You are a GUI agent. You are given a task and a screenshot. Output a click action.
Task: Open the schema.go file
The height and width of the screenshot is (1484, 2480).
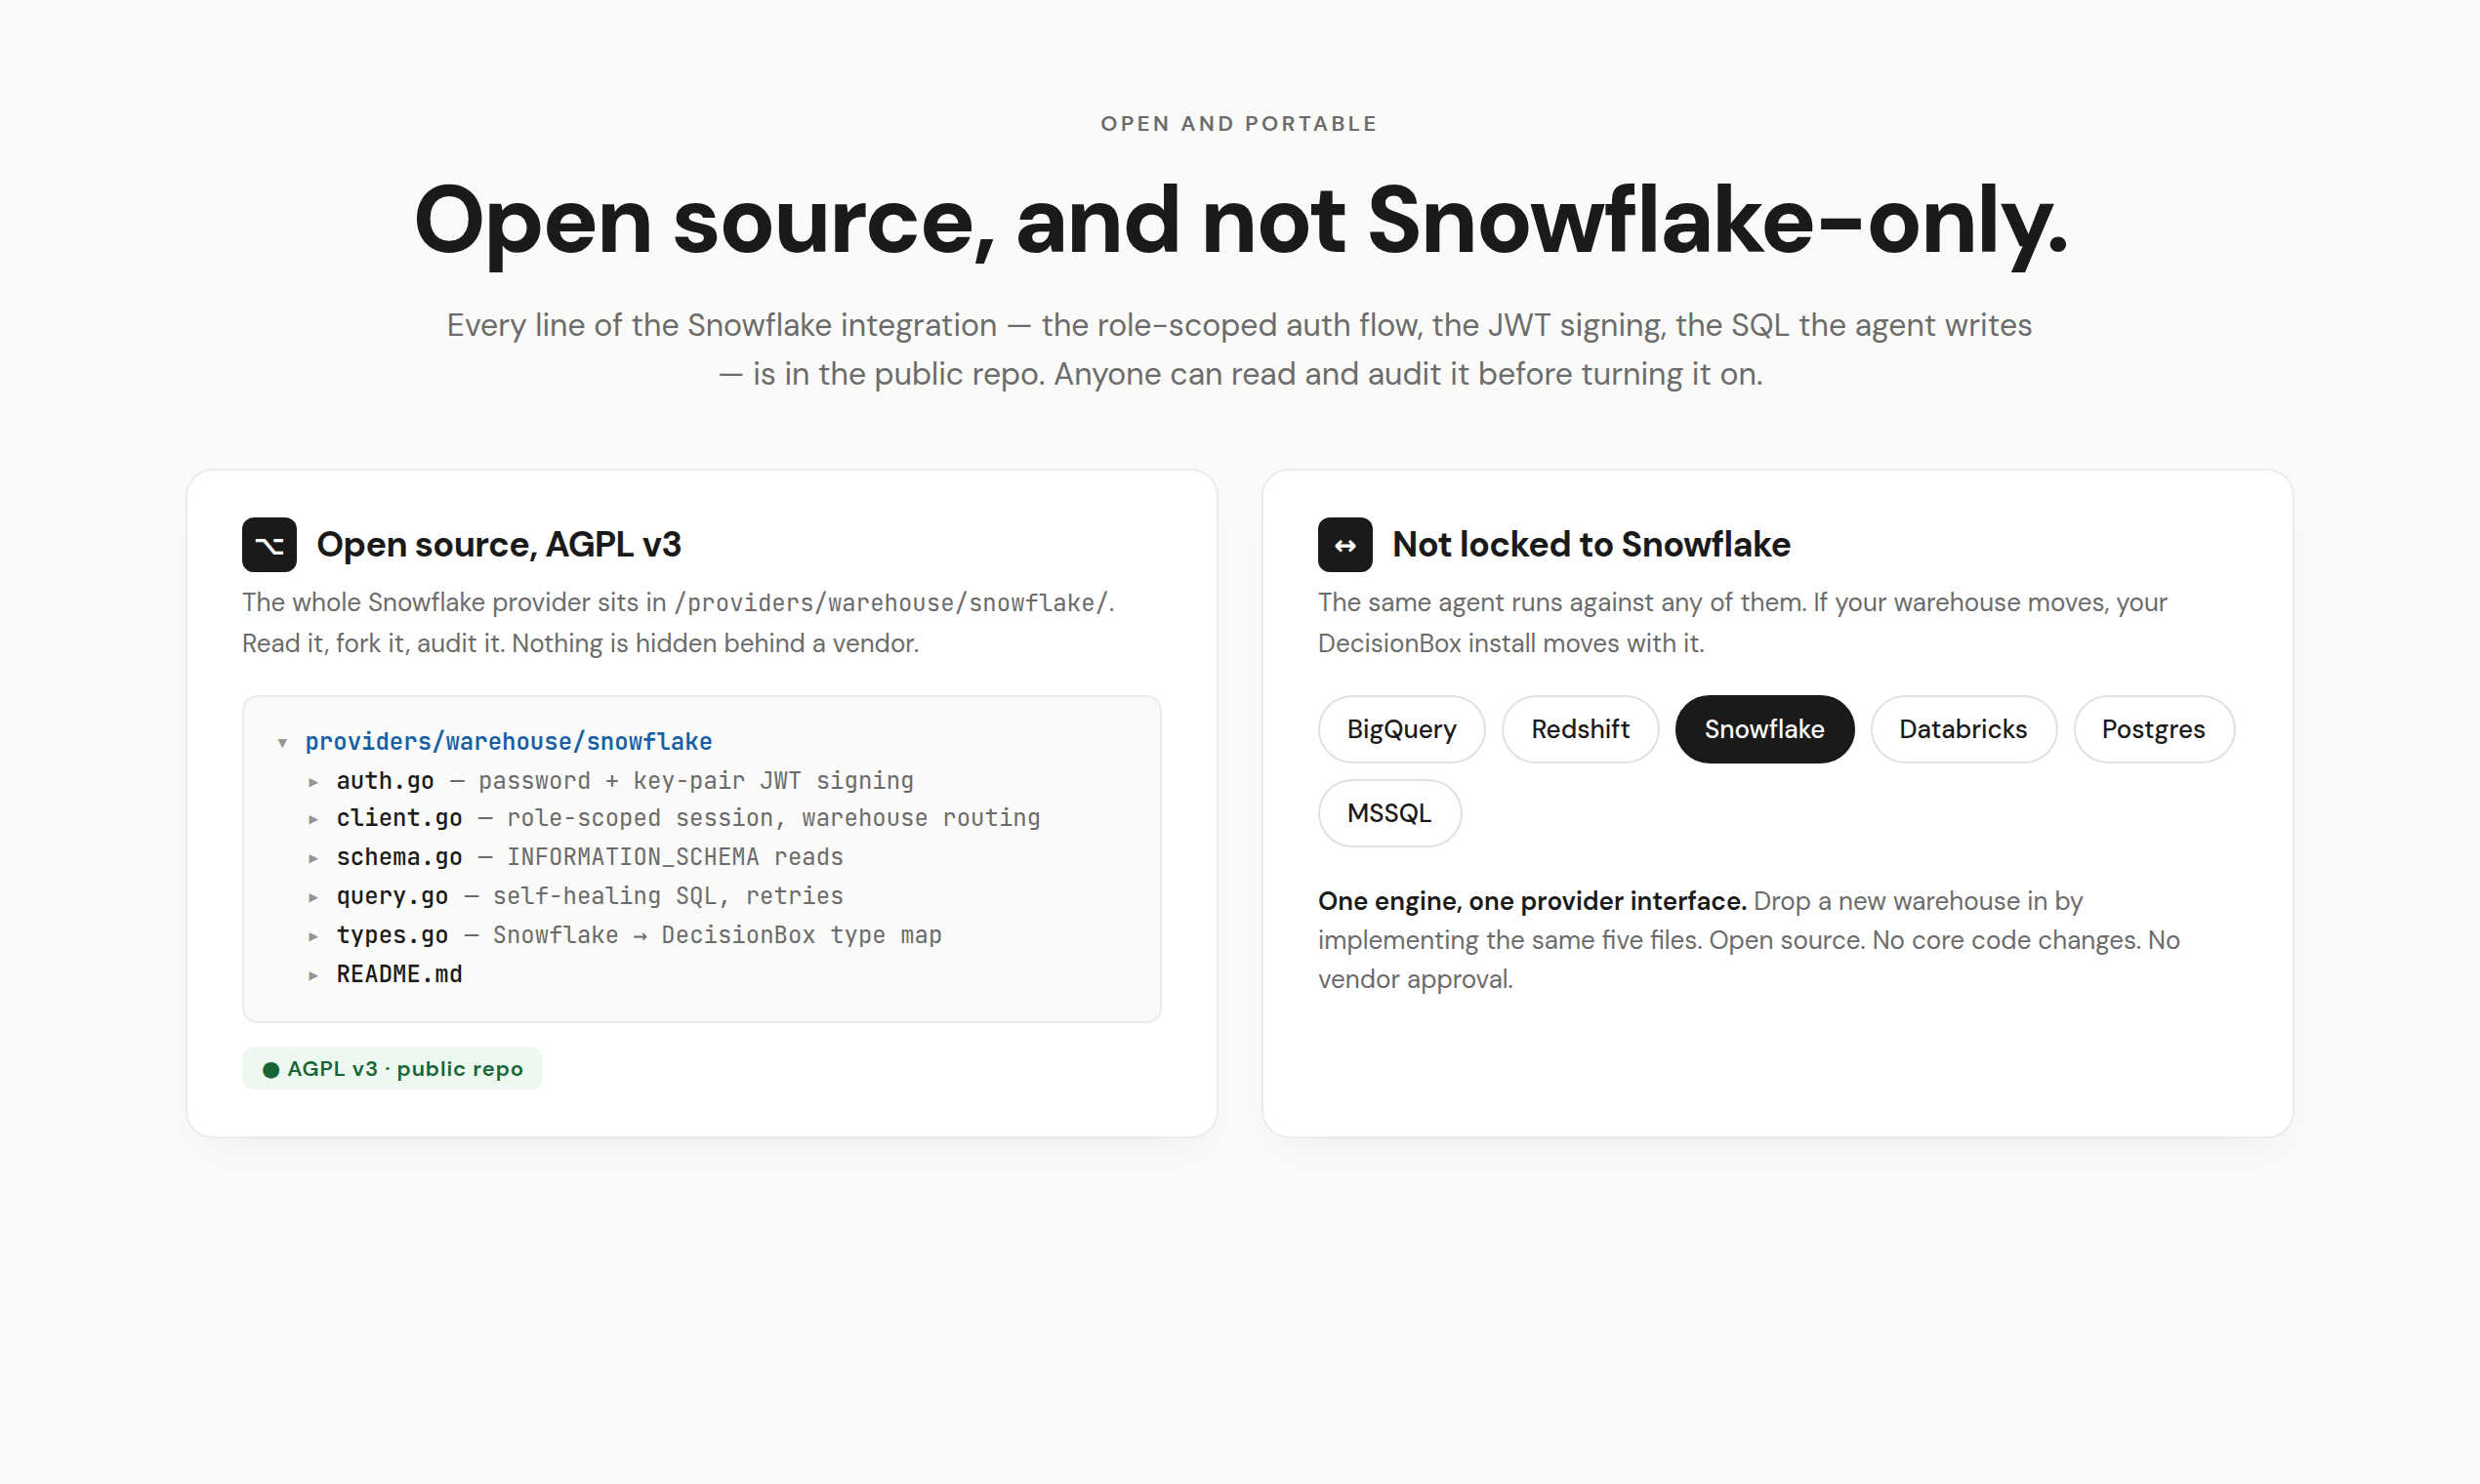[399, 857]
